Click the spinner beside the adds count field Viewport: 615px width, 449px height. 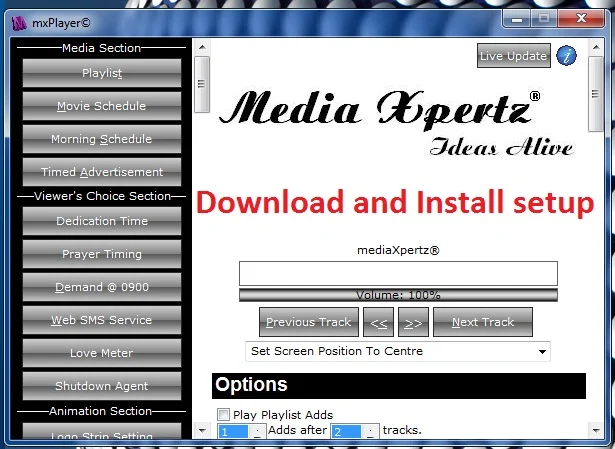pos(257,431)
